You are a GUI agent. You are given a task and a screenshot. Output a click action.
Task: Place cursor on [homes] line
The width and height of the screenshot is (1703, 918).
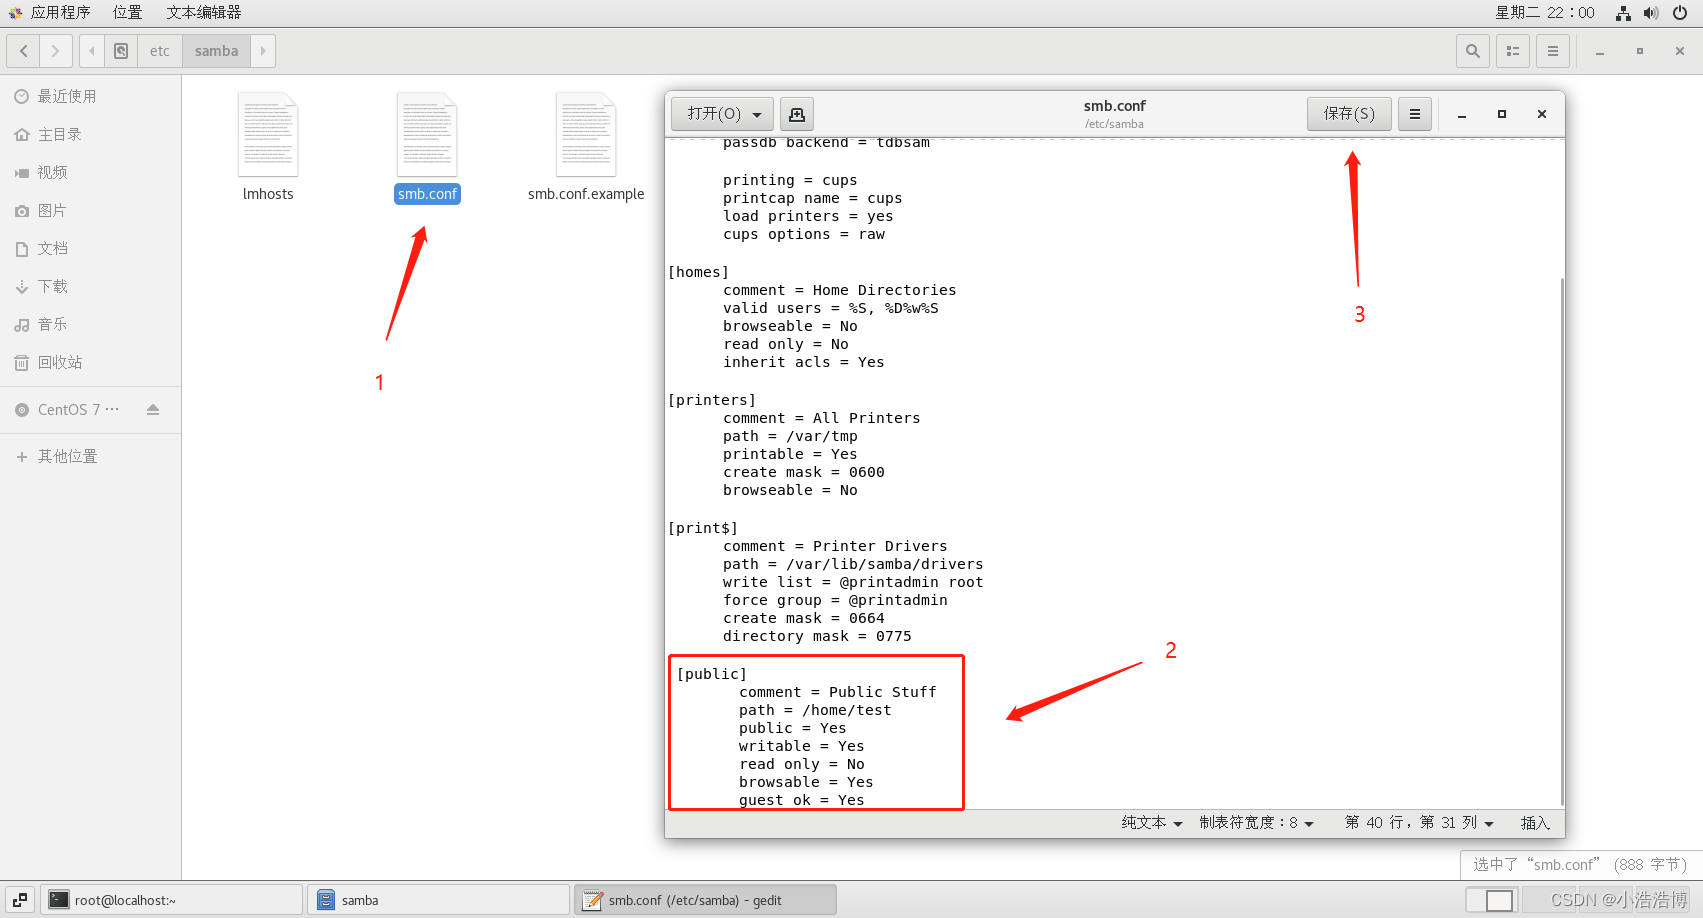pos(698,272)
